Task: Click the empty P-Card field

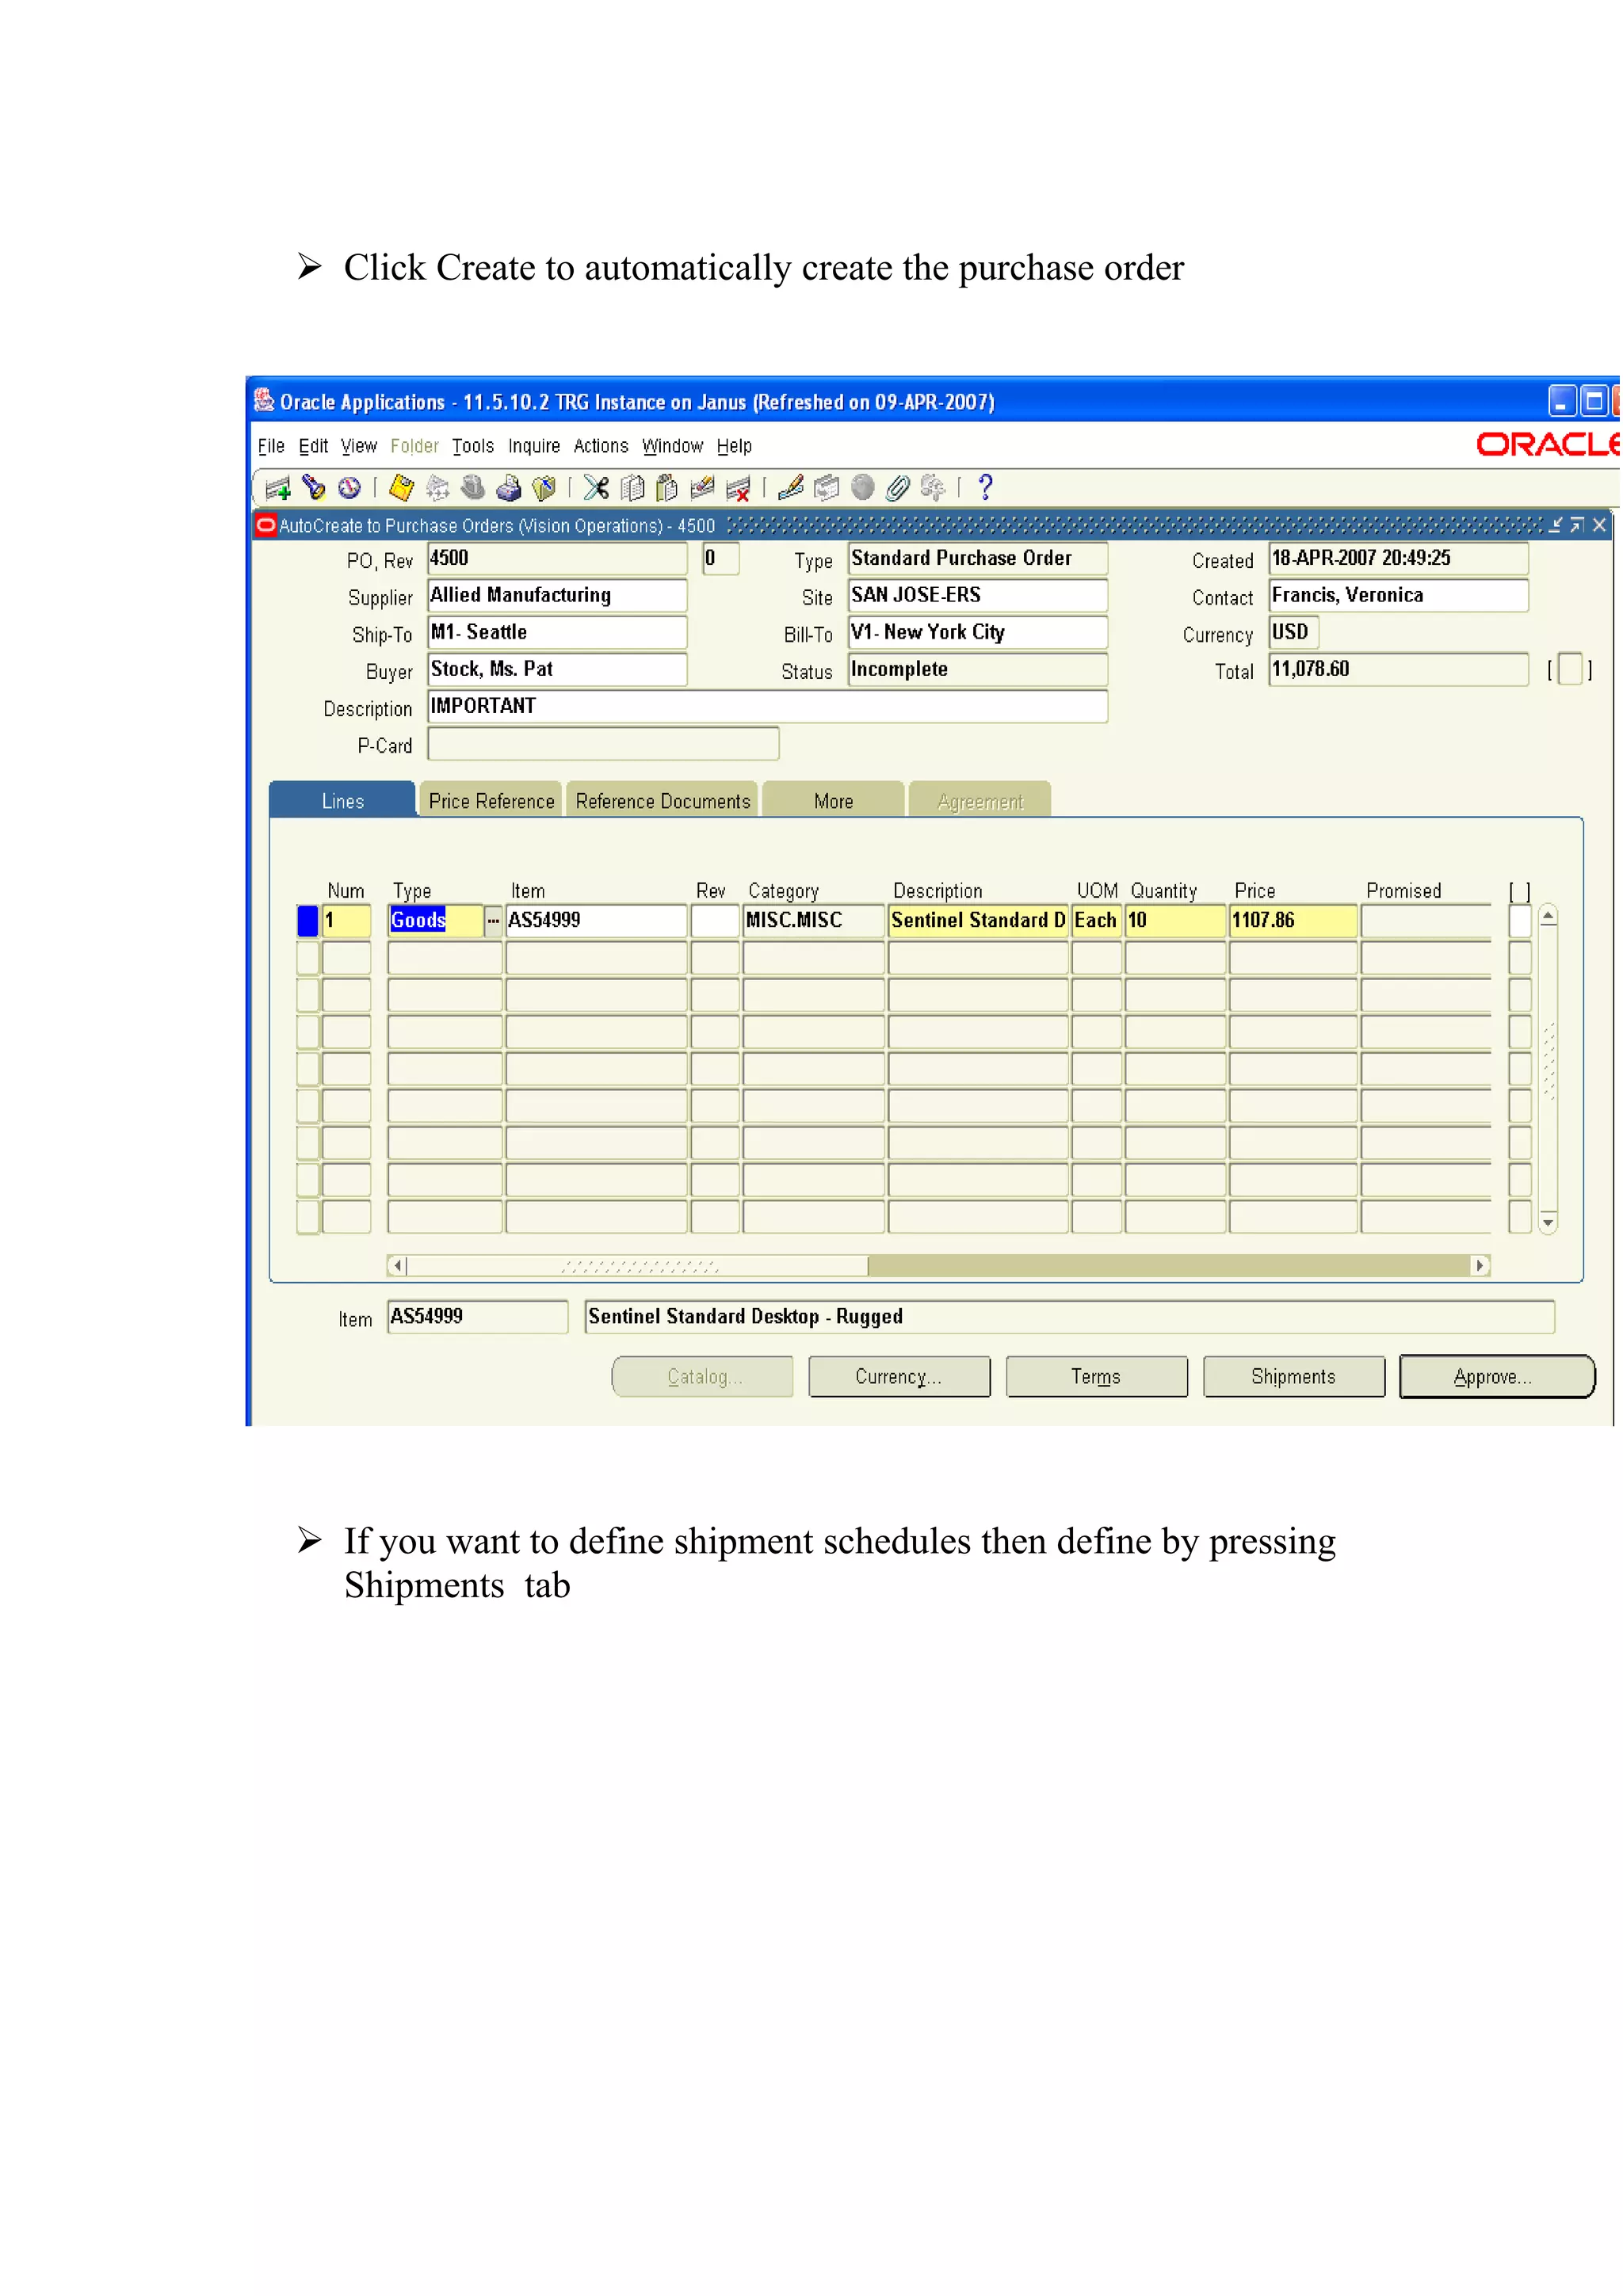Action: 603,745
